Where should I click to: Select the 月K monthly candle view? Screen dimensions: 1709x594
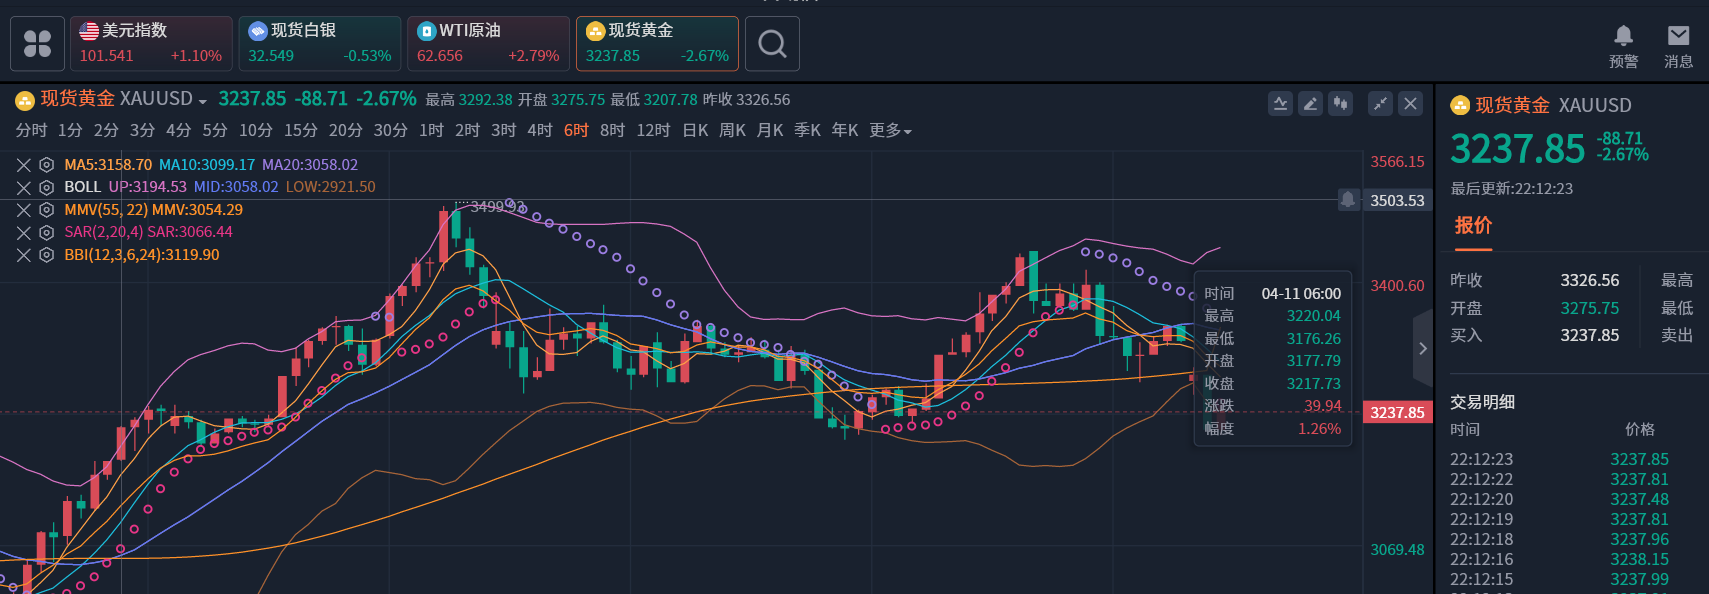[x=770, y=130]
